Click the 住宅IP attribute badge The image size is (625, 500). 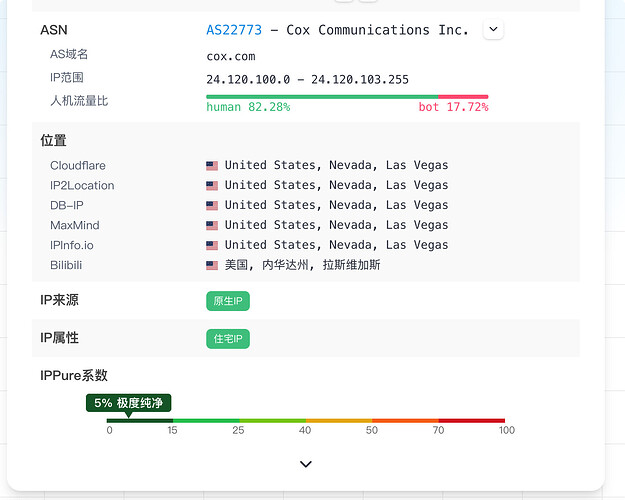228,339
